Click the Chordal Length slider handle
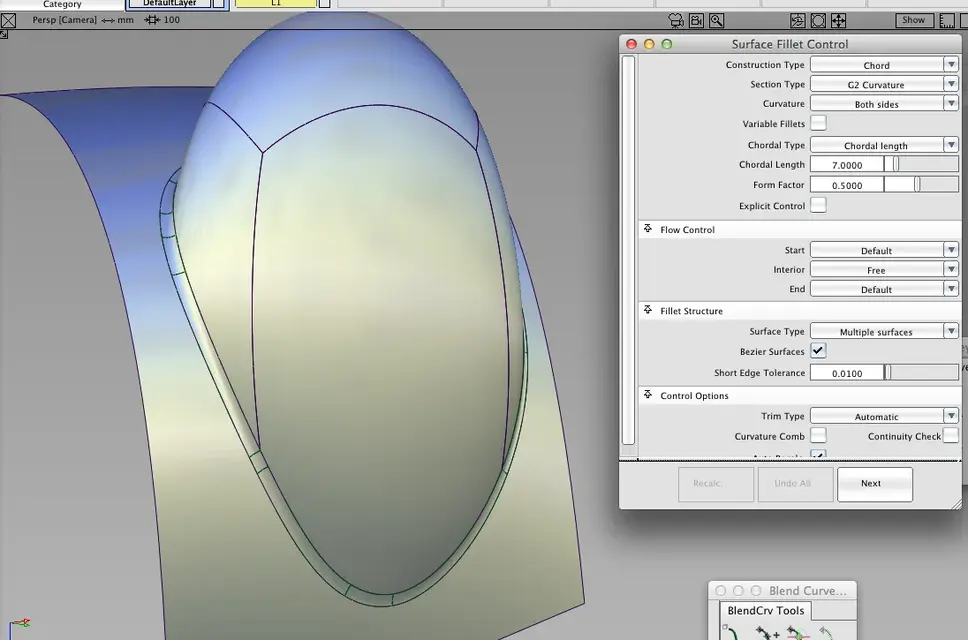The height and width of the screenshot is (640, 968). 896,164
